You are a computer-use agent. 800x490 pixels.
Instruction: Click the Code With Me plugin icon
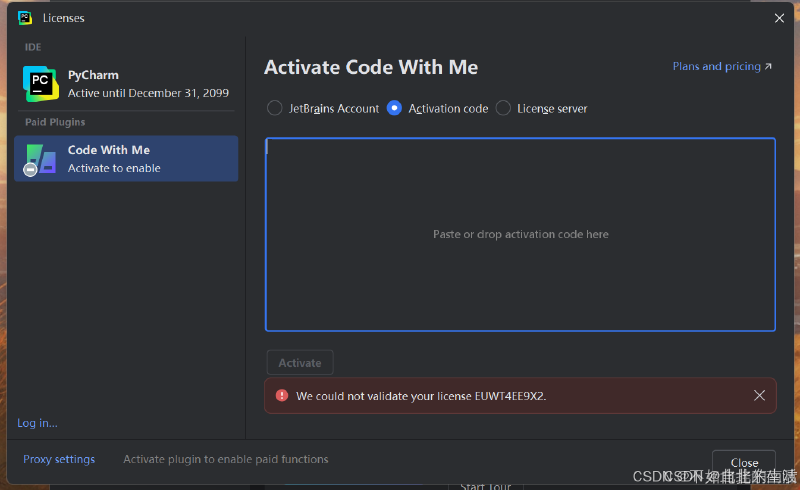pos(40,159)
